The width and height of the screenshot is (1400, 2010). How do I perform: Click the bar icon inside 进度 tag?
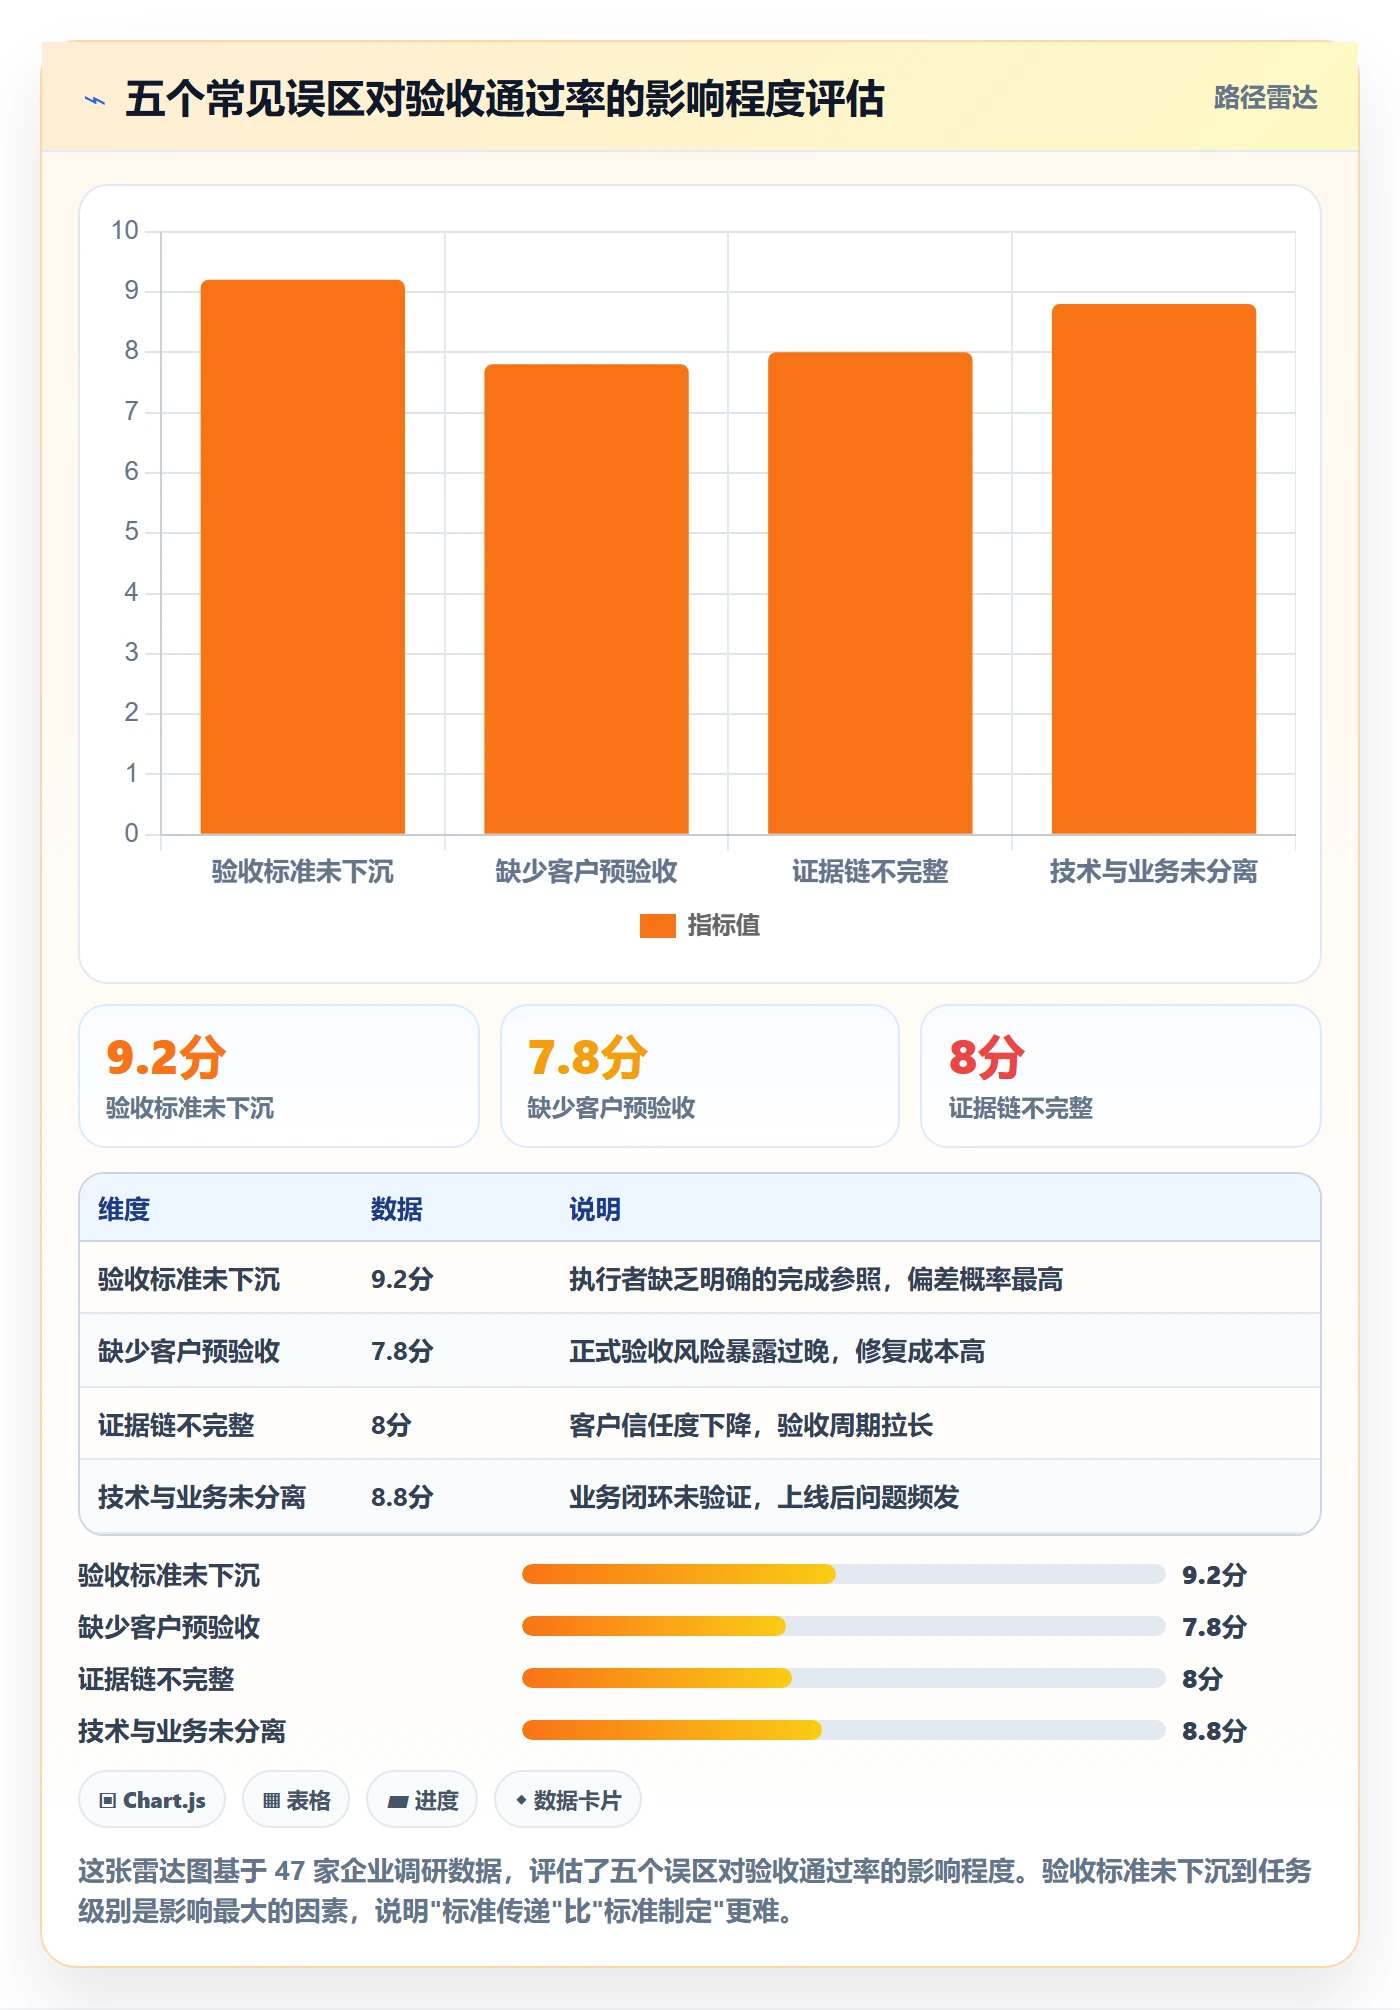[397, 1802]
